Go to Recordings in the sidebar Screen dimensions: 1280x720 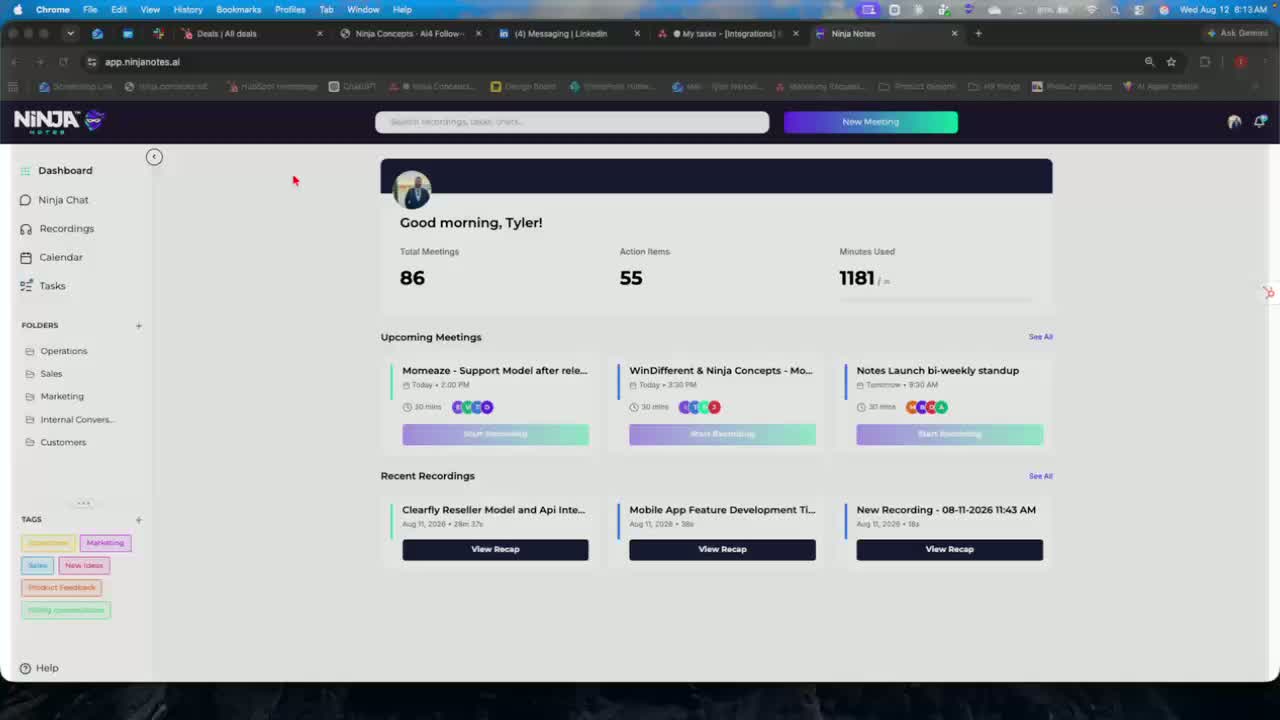point(58,229)
